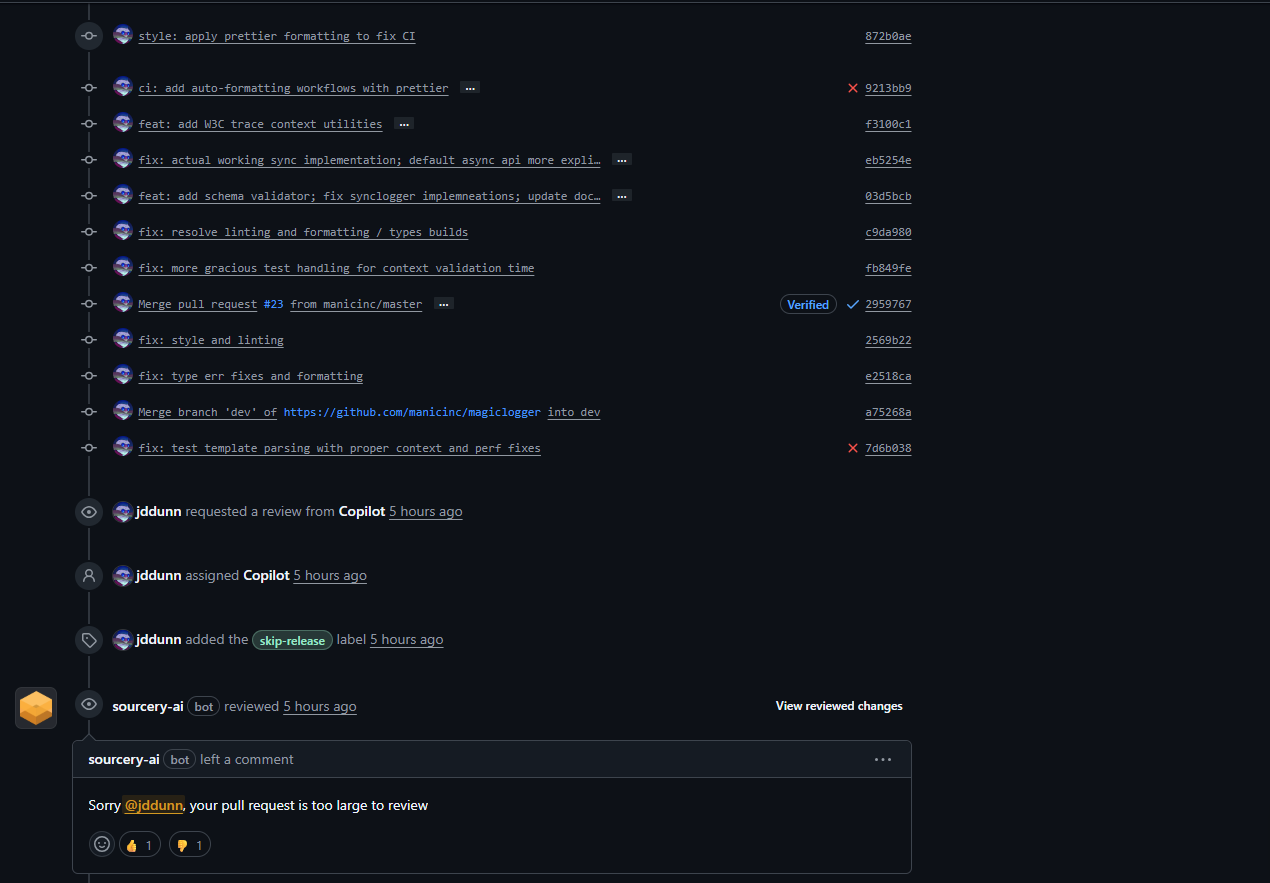This screenshot has width=1270, height=883.
Task: Open sourcery-ai profile in reviewed event
Action: coord(148,706)
